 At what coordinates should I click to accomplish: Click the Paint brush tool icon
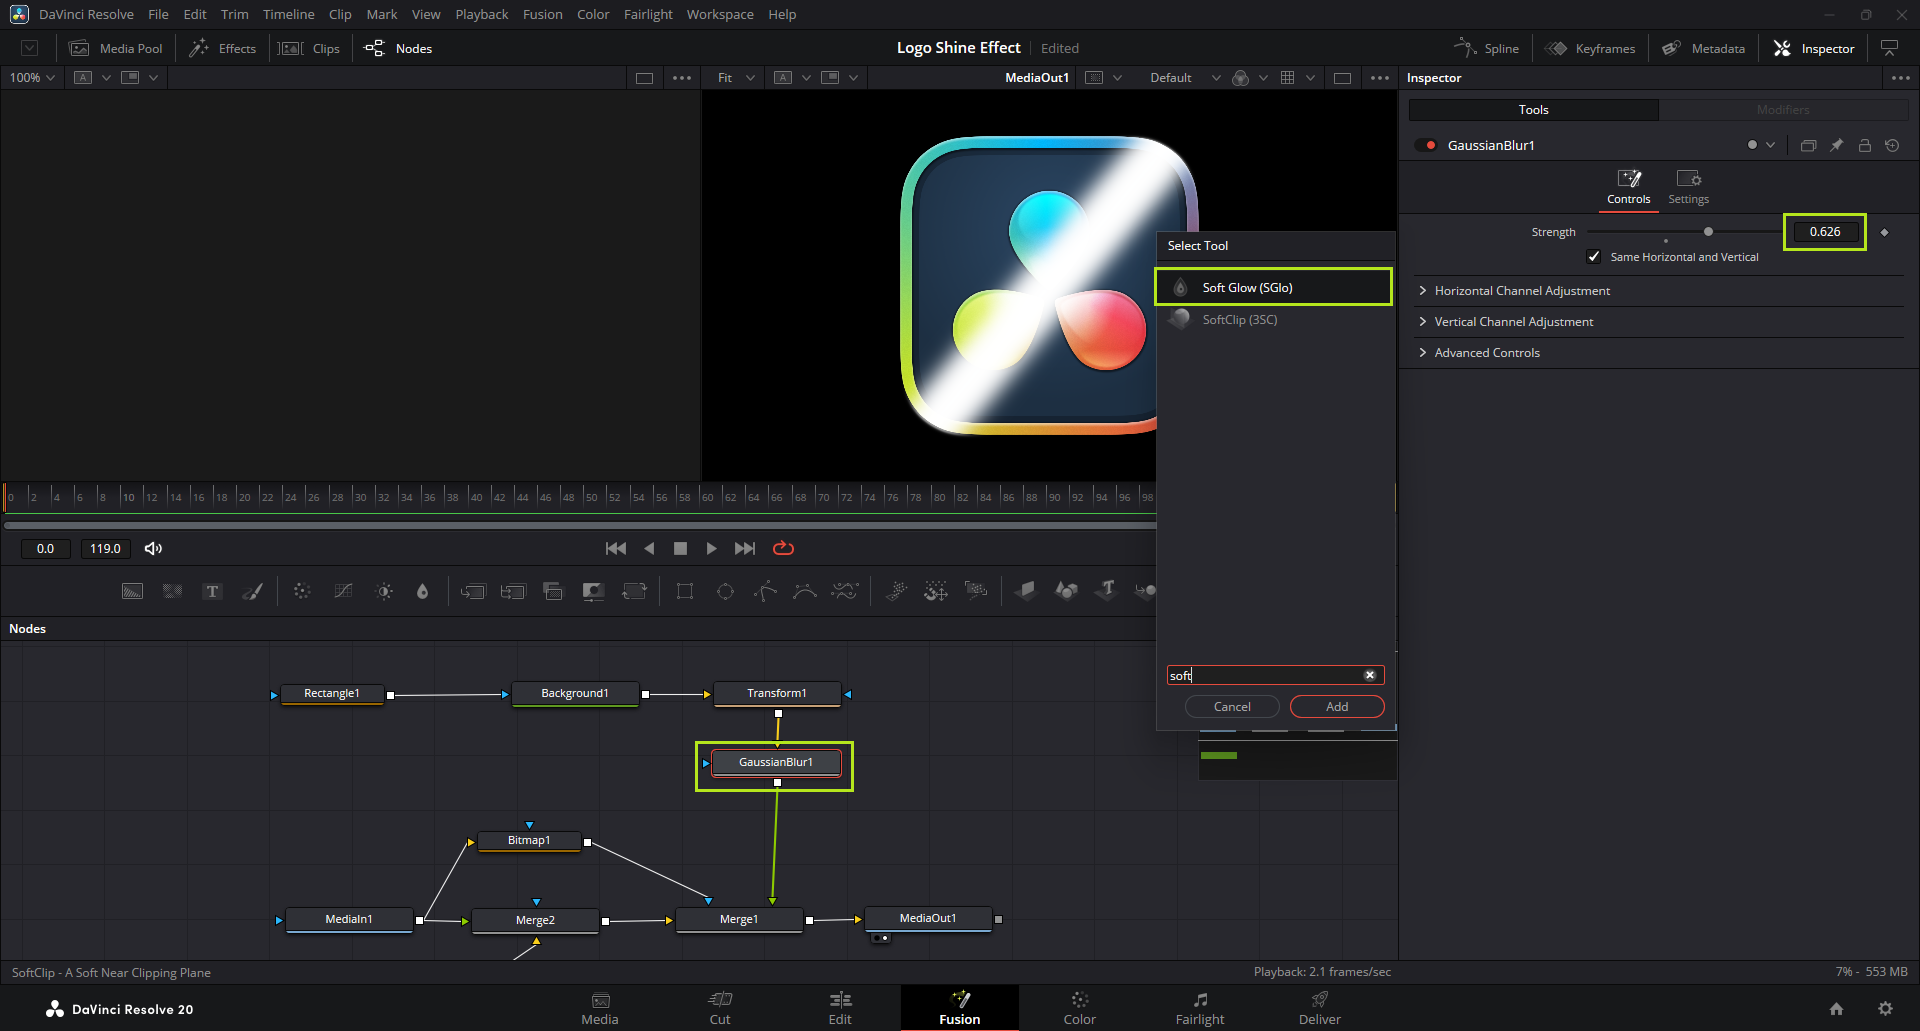point(253,591)
